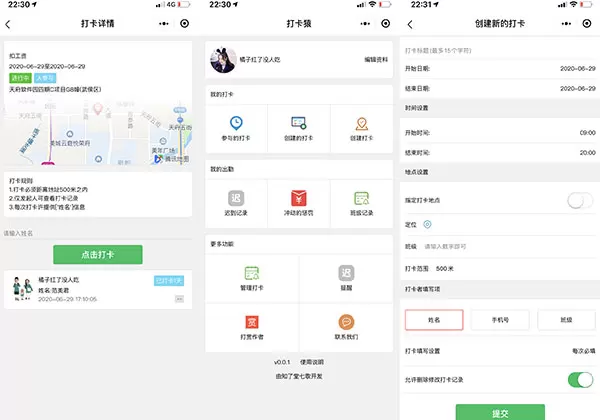Open 打卡填写设置 每次必填 selector
The height and width of the screenshot is (420, 600).
[x=500, y=351]
